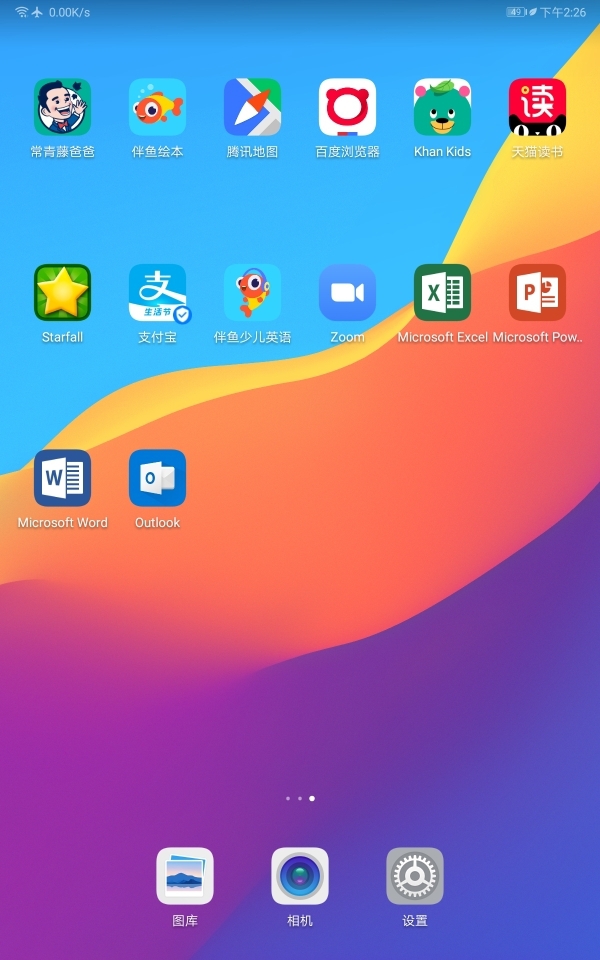Launch 相机 camera from the dock
Viewport: 600px width, 960px height.
(x=300, y=876)
